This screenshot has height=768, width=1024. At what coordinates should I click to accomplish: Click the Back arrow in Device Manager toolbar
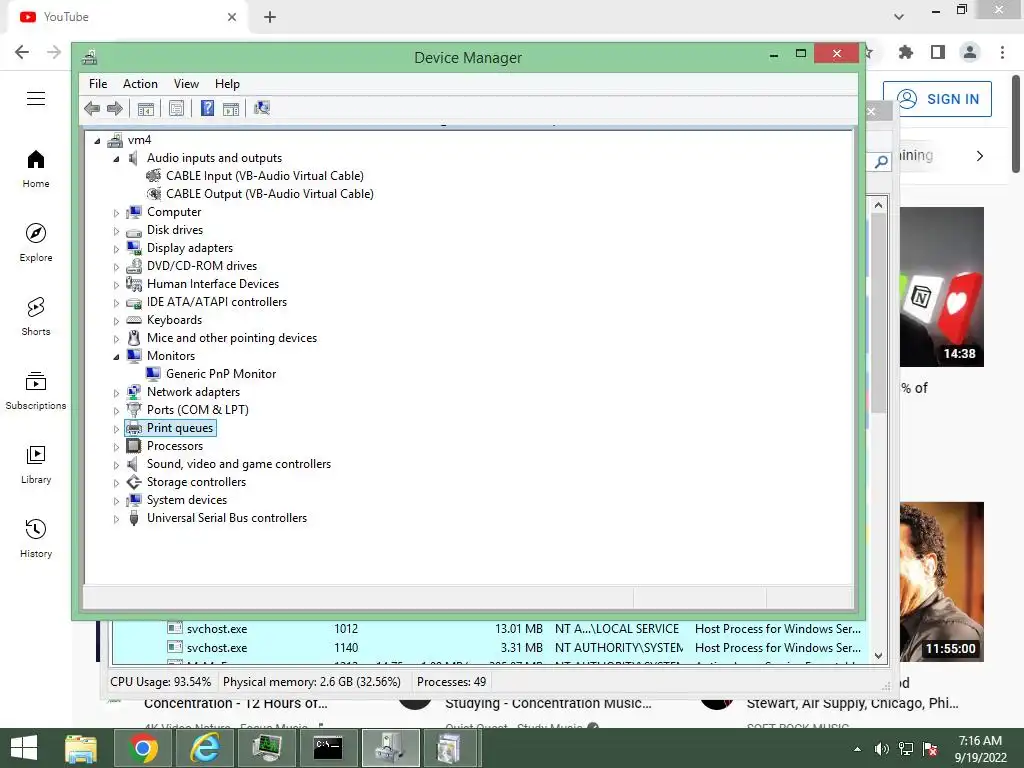pyautogui.click(x=92, y=108)
